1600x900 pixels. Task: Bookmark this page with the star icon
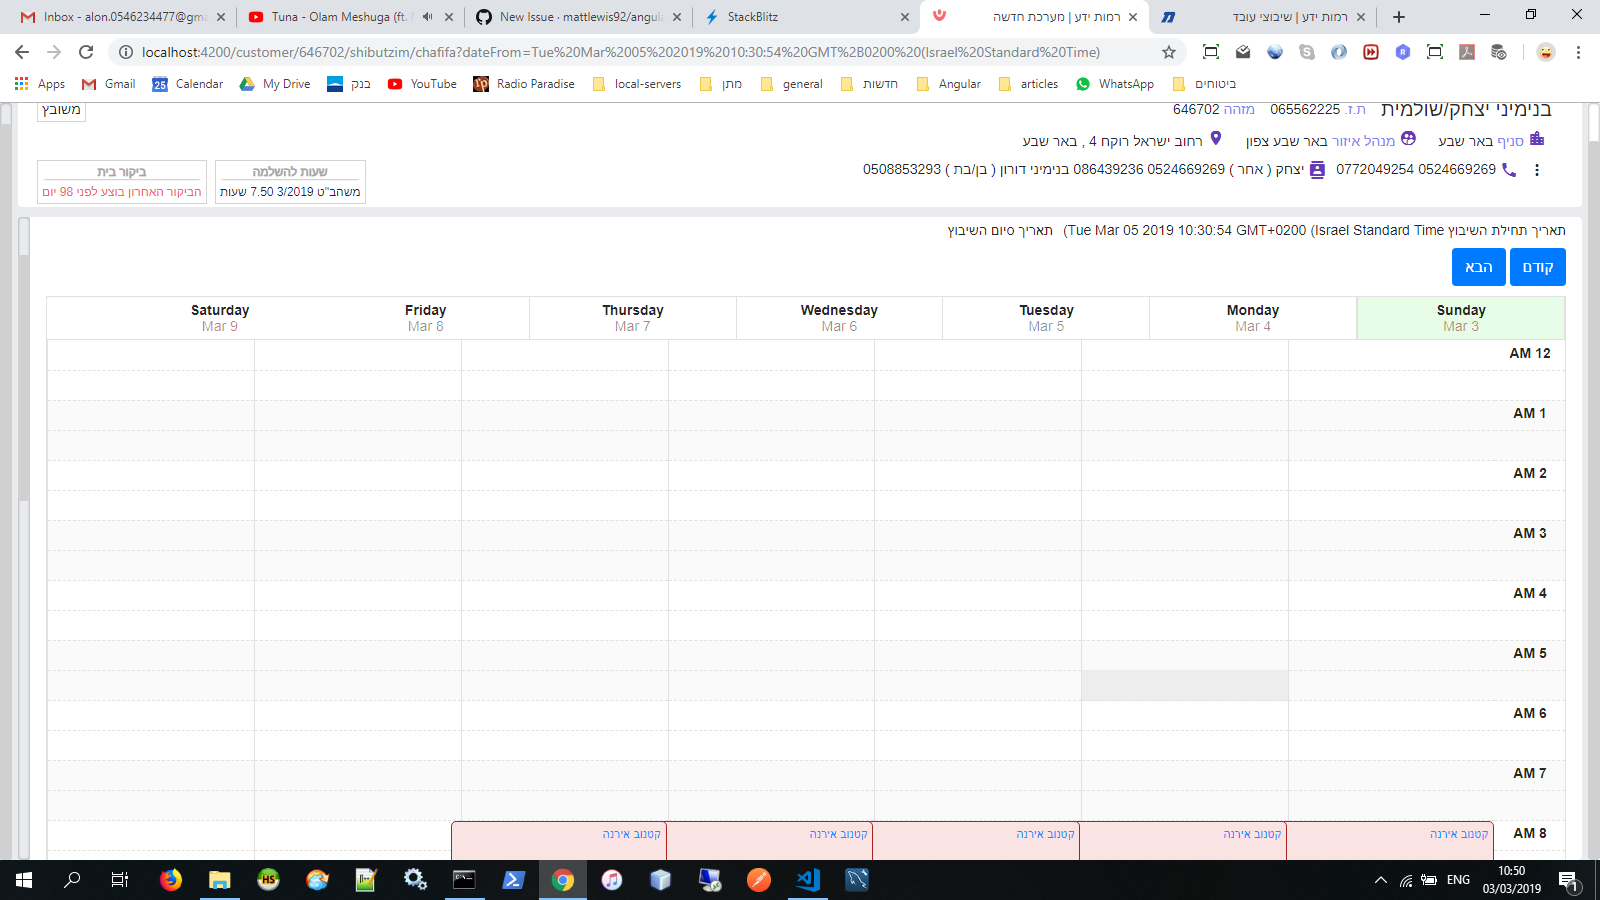pos(1168,51)
